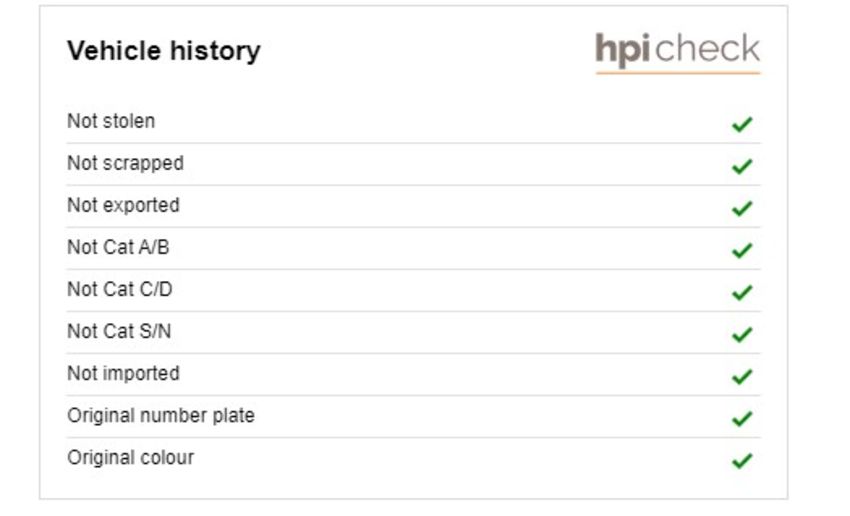The image size is (850, 516).
Task: Click the green checkmark beside Not stolen
Action: pos(742,124)
